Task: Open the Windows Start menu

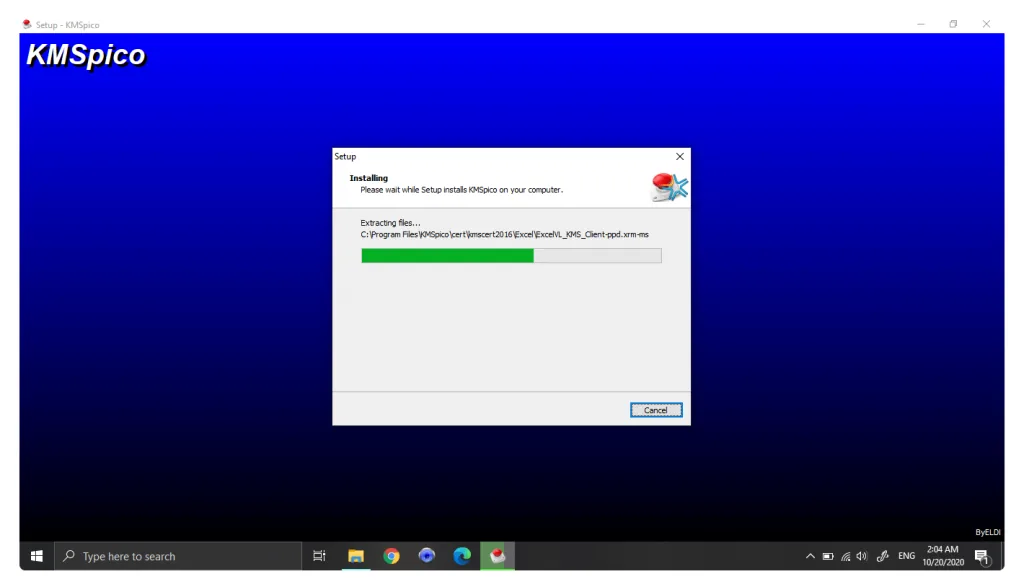Action: [37, 556]
